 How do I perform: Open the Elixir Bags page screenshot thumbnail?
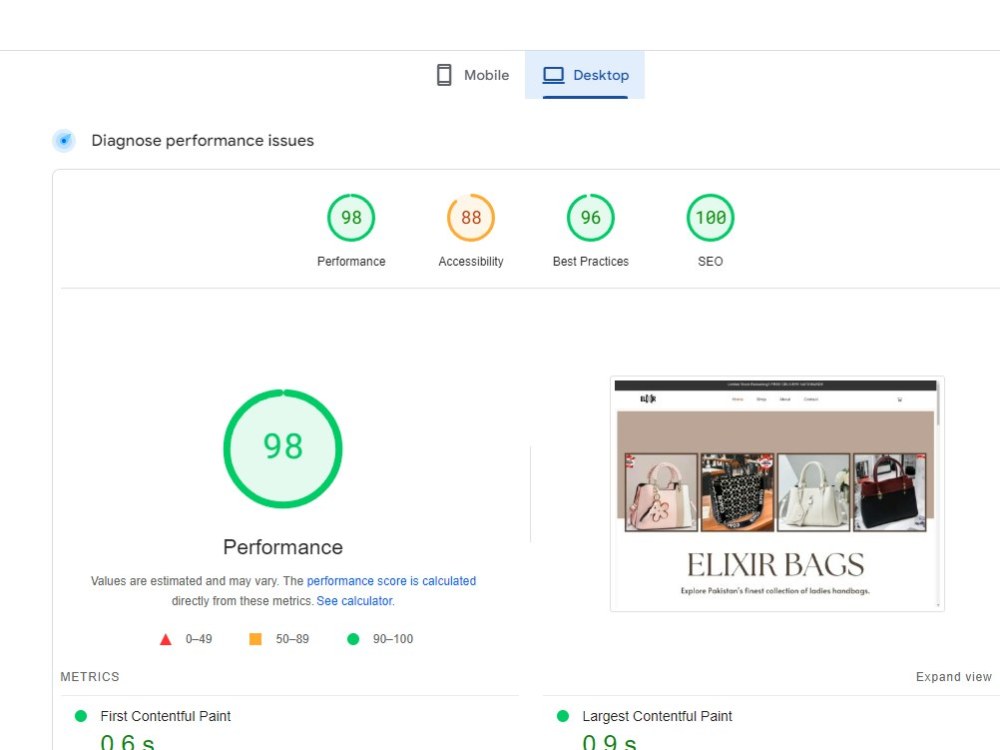click(777, 494)
